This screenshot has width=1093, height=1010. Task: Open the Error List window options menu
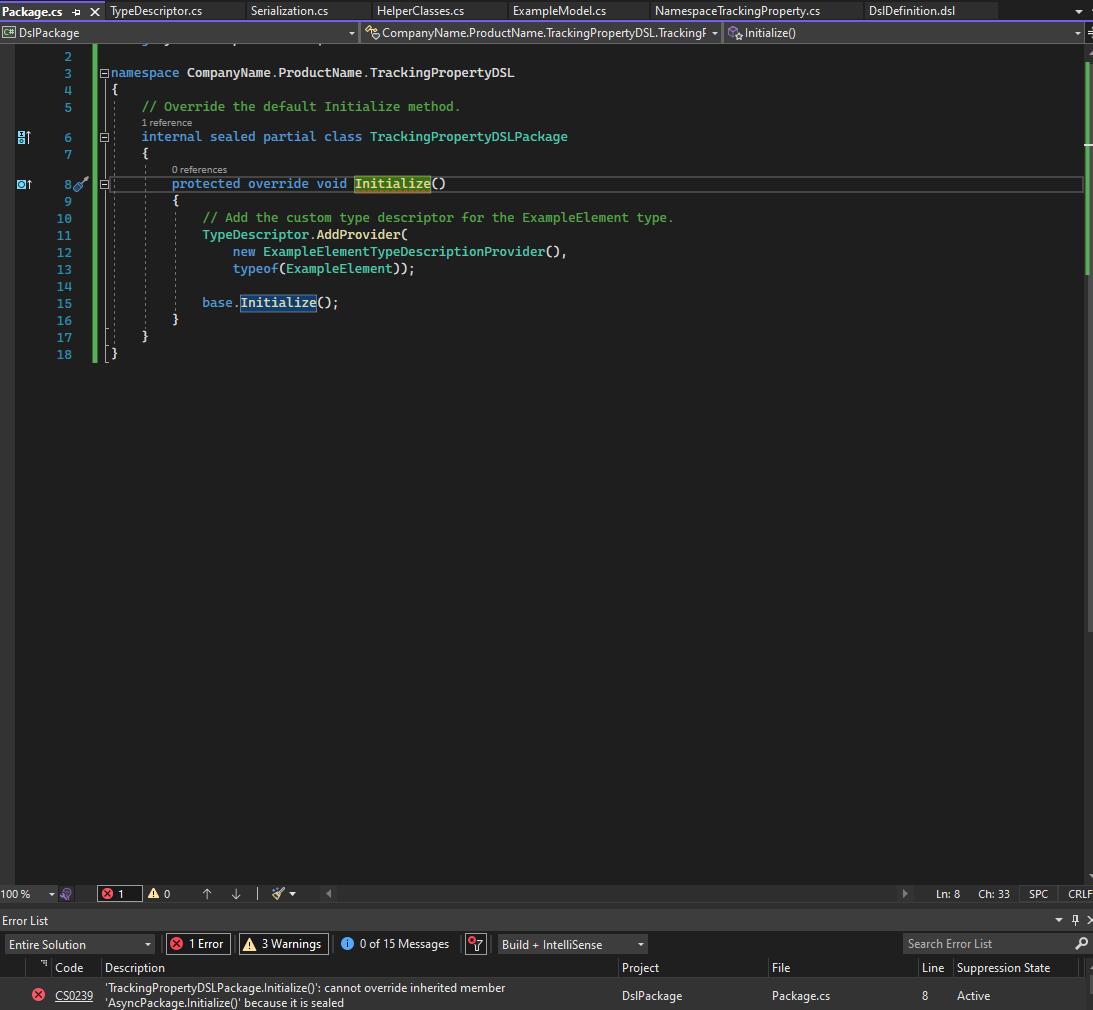(x=1059, y=920)
